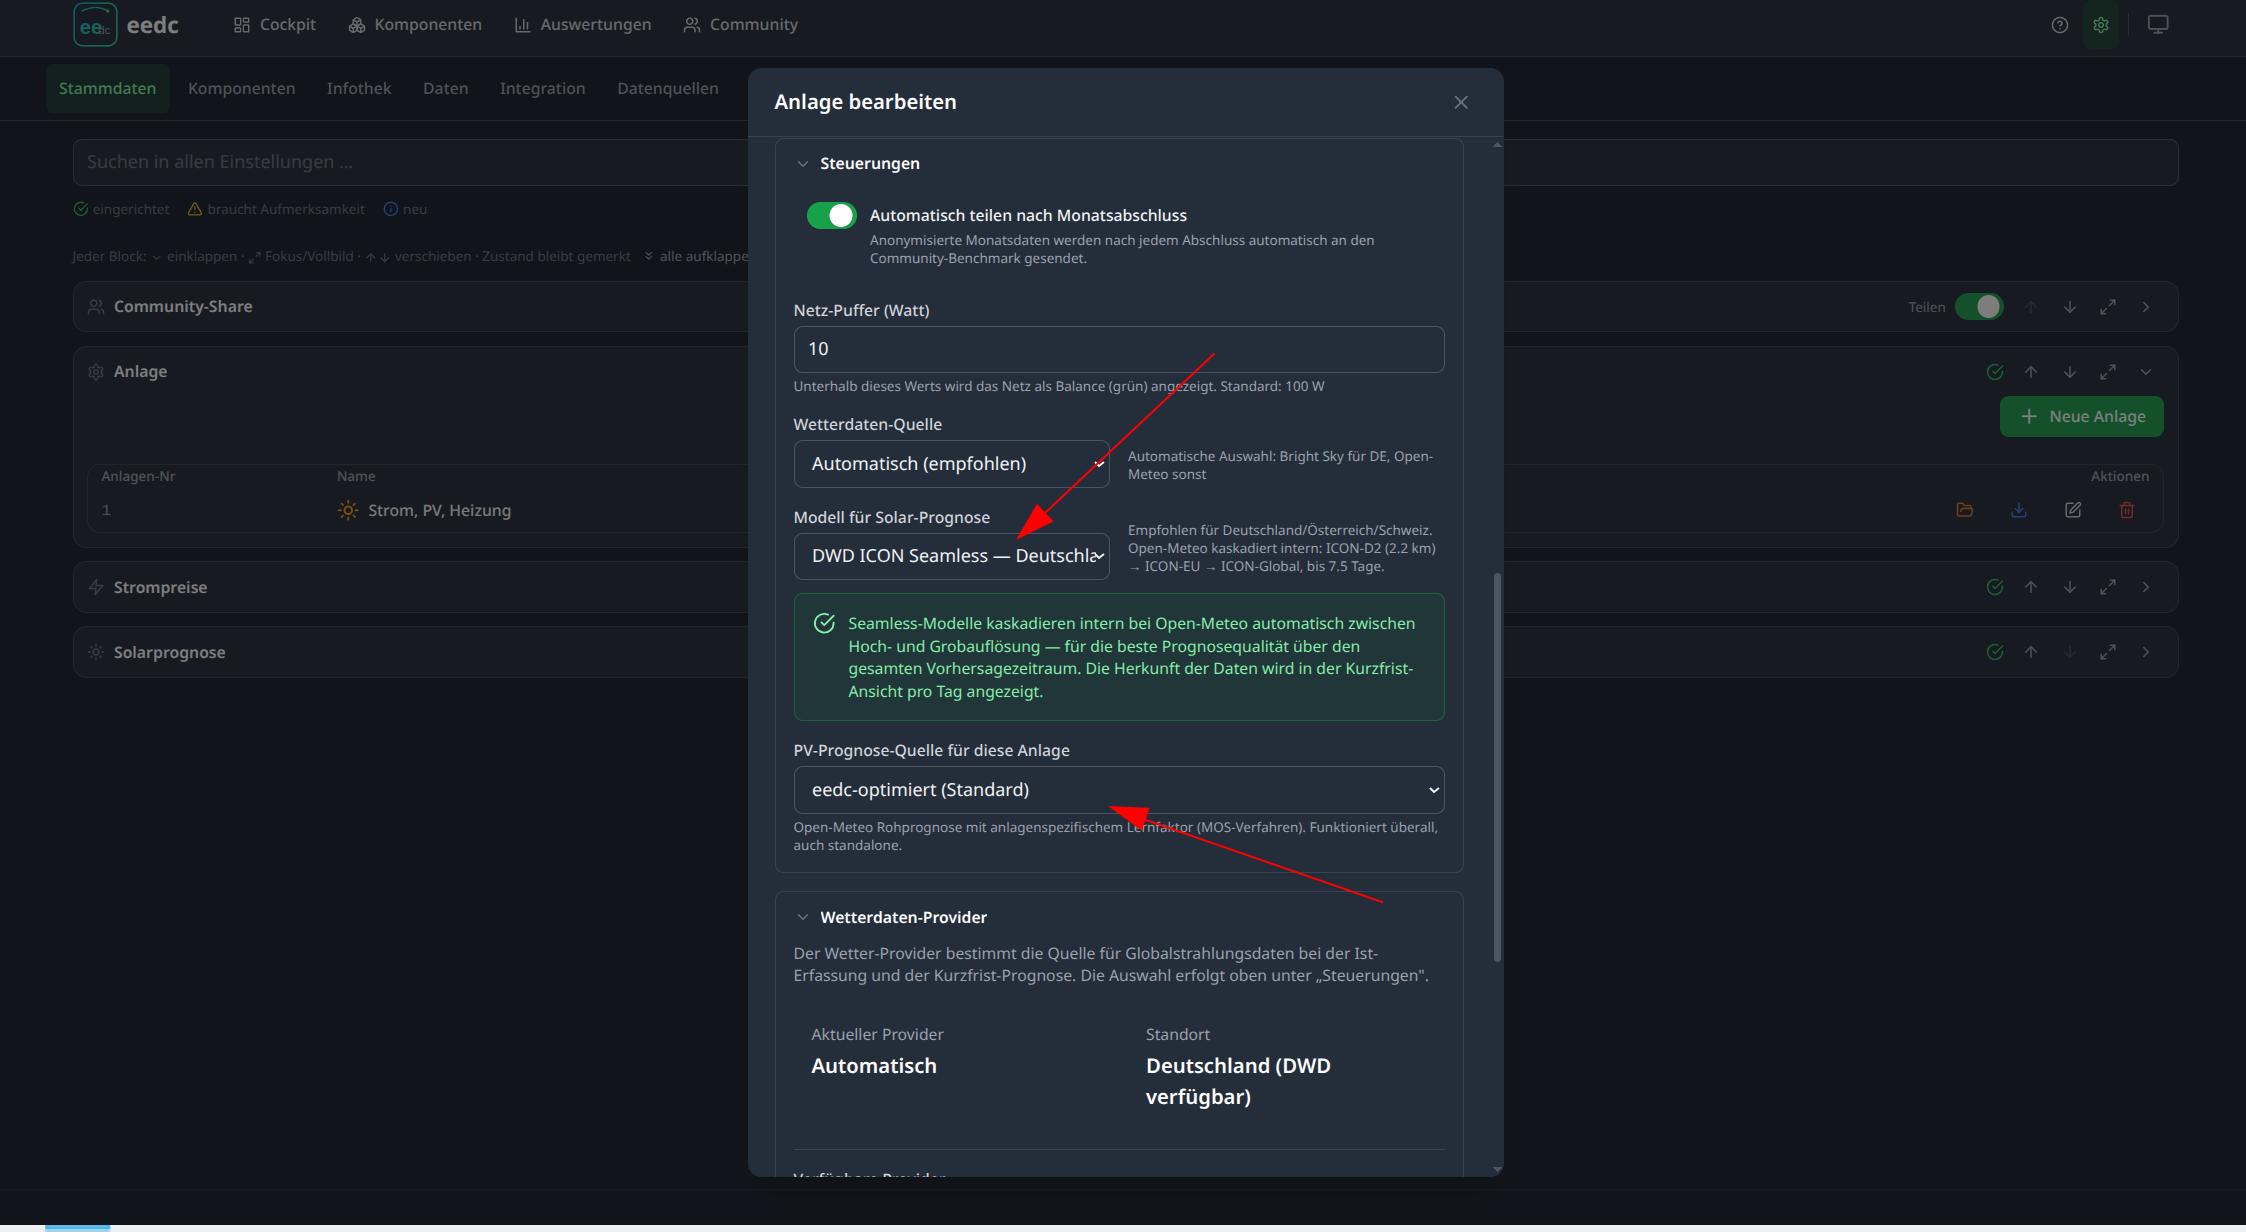Click the green status check on Anlage block
The image size is (2246, 1232).
coord(1995,372)
